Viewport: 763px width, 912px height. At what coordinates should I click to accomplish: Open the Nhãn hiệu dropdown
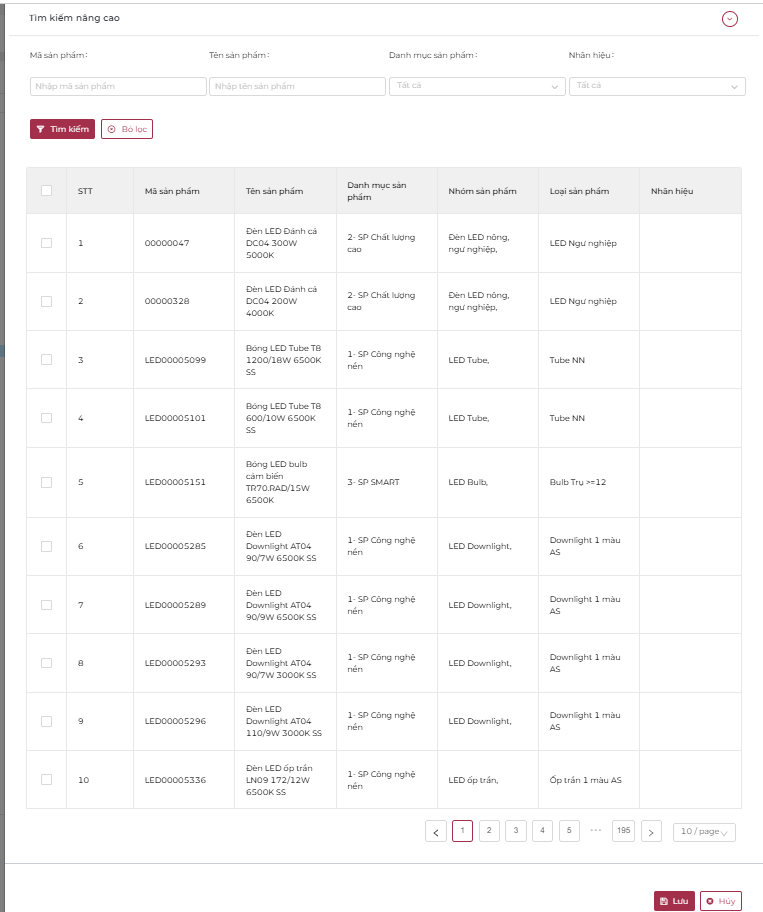tap(657, 86)
